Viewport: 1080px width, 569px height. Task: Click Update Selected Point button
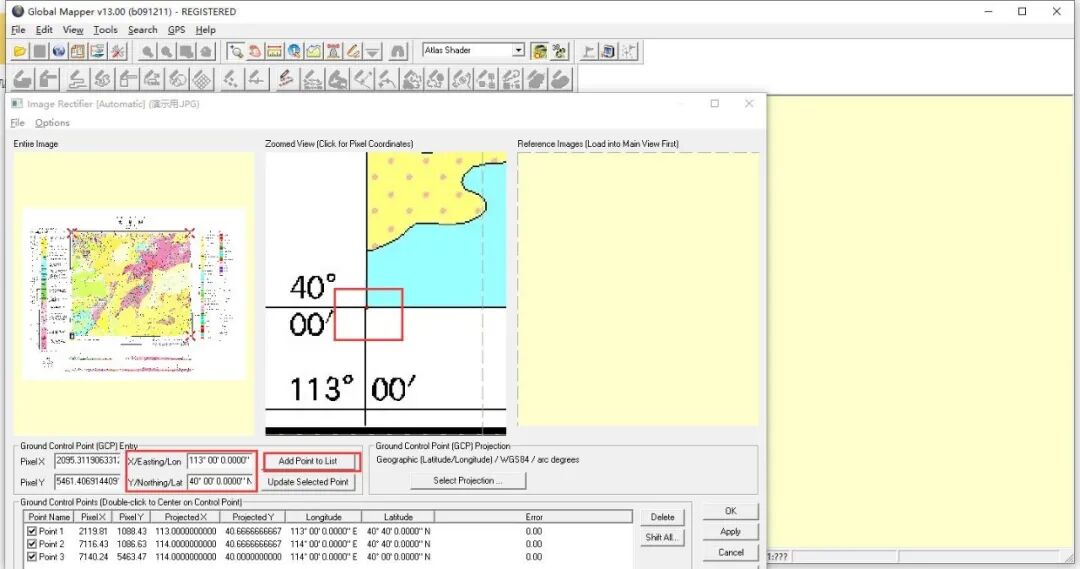[x=308, y=482]
